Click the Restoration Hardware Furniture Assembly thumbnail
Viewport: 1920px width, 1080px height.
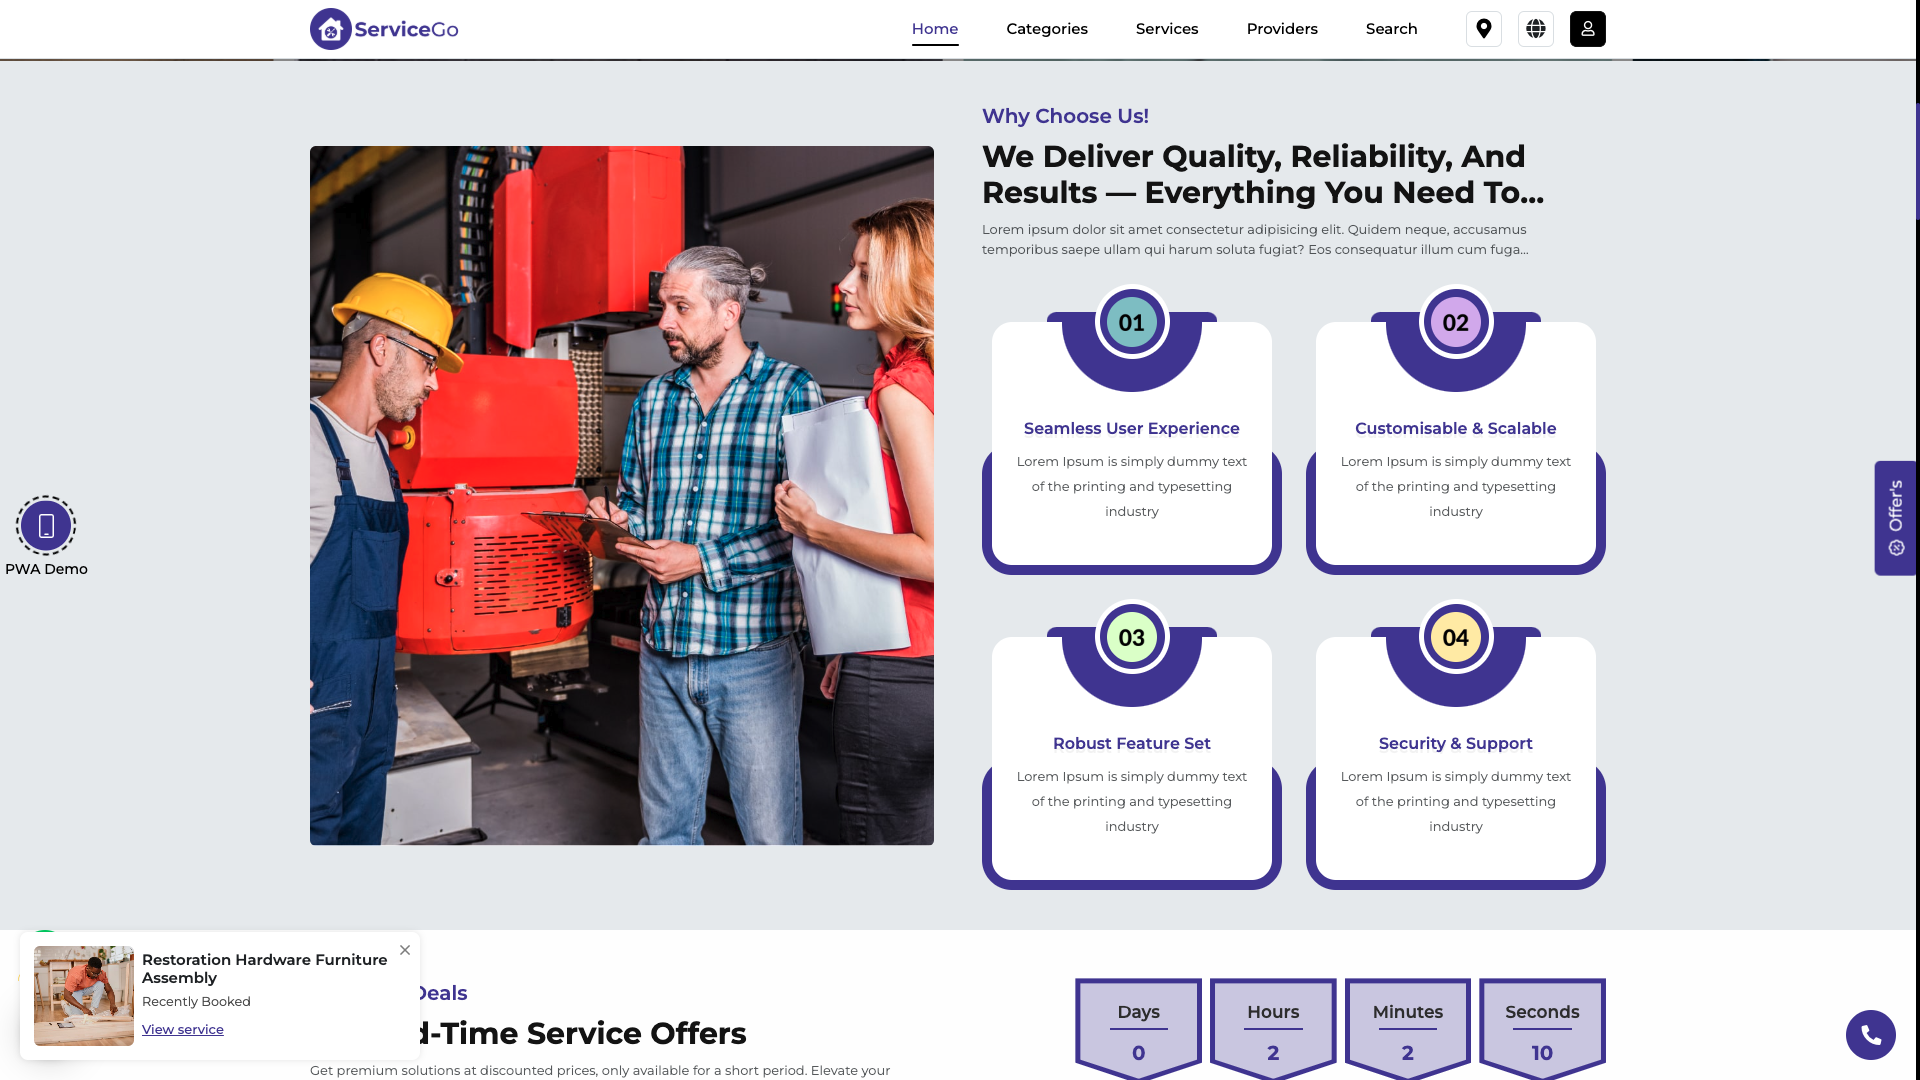tap(84, 996)
